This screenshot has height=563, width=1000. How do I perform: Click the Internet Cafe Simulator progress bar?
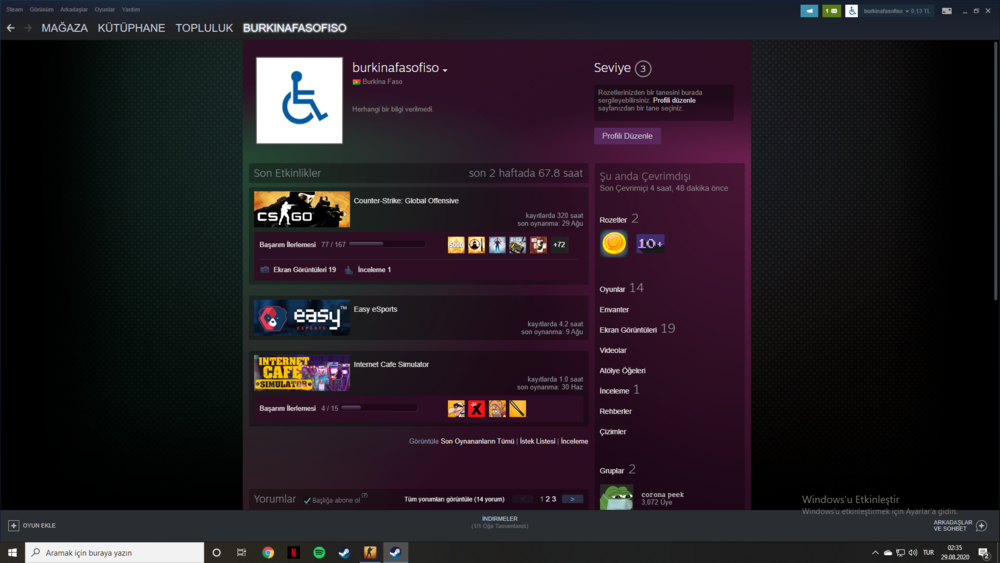[379, 408]
